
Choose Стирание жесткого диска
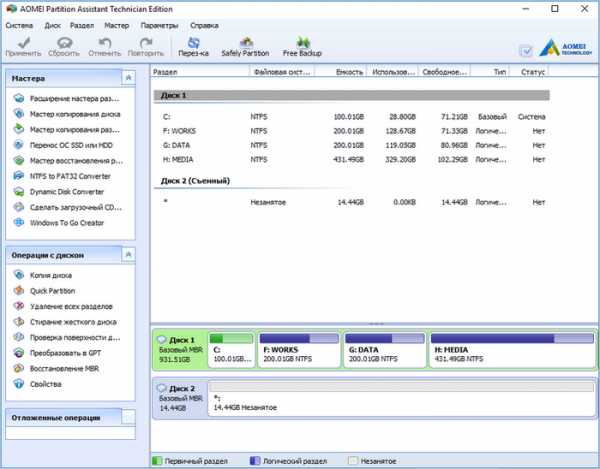click(65, 322)
